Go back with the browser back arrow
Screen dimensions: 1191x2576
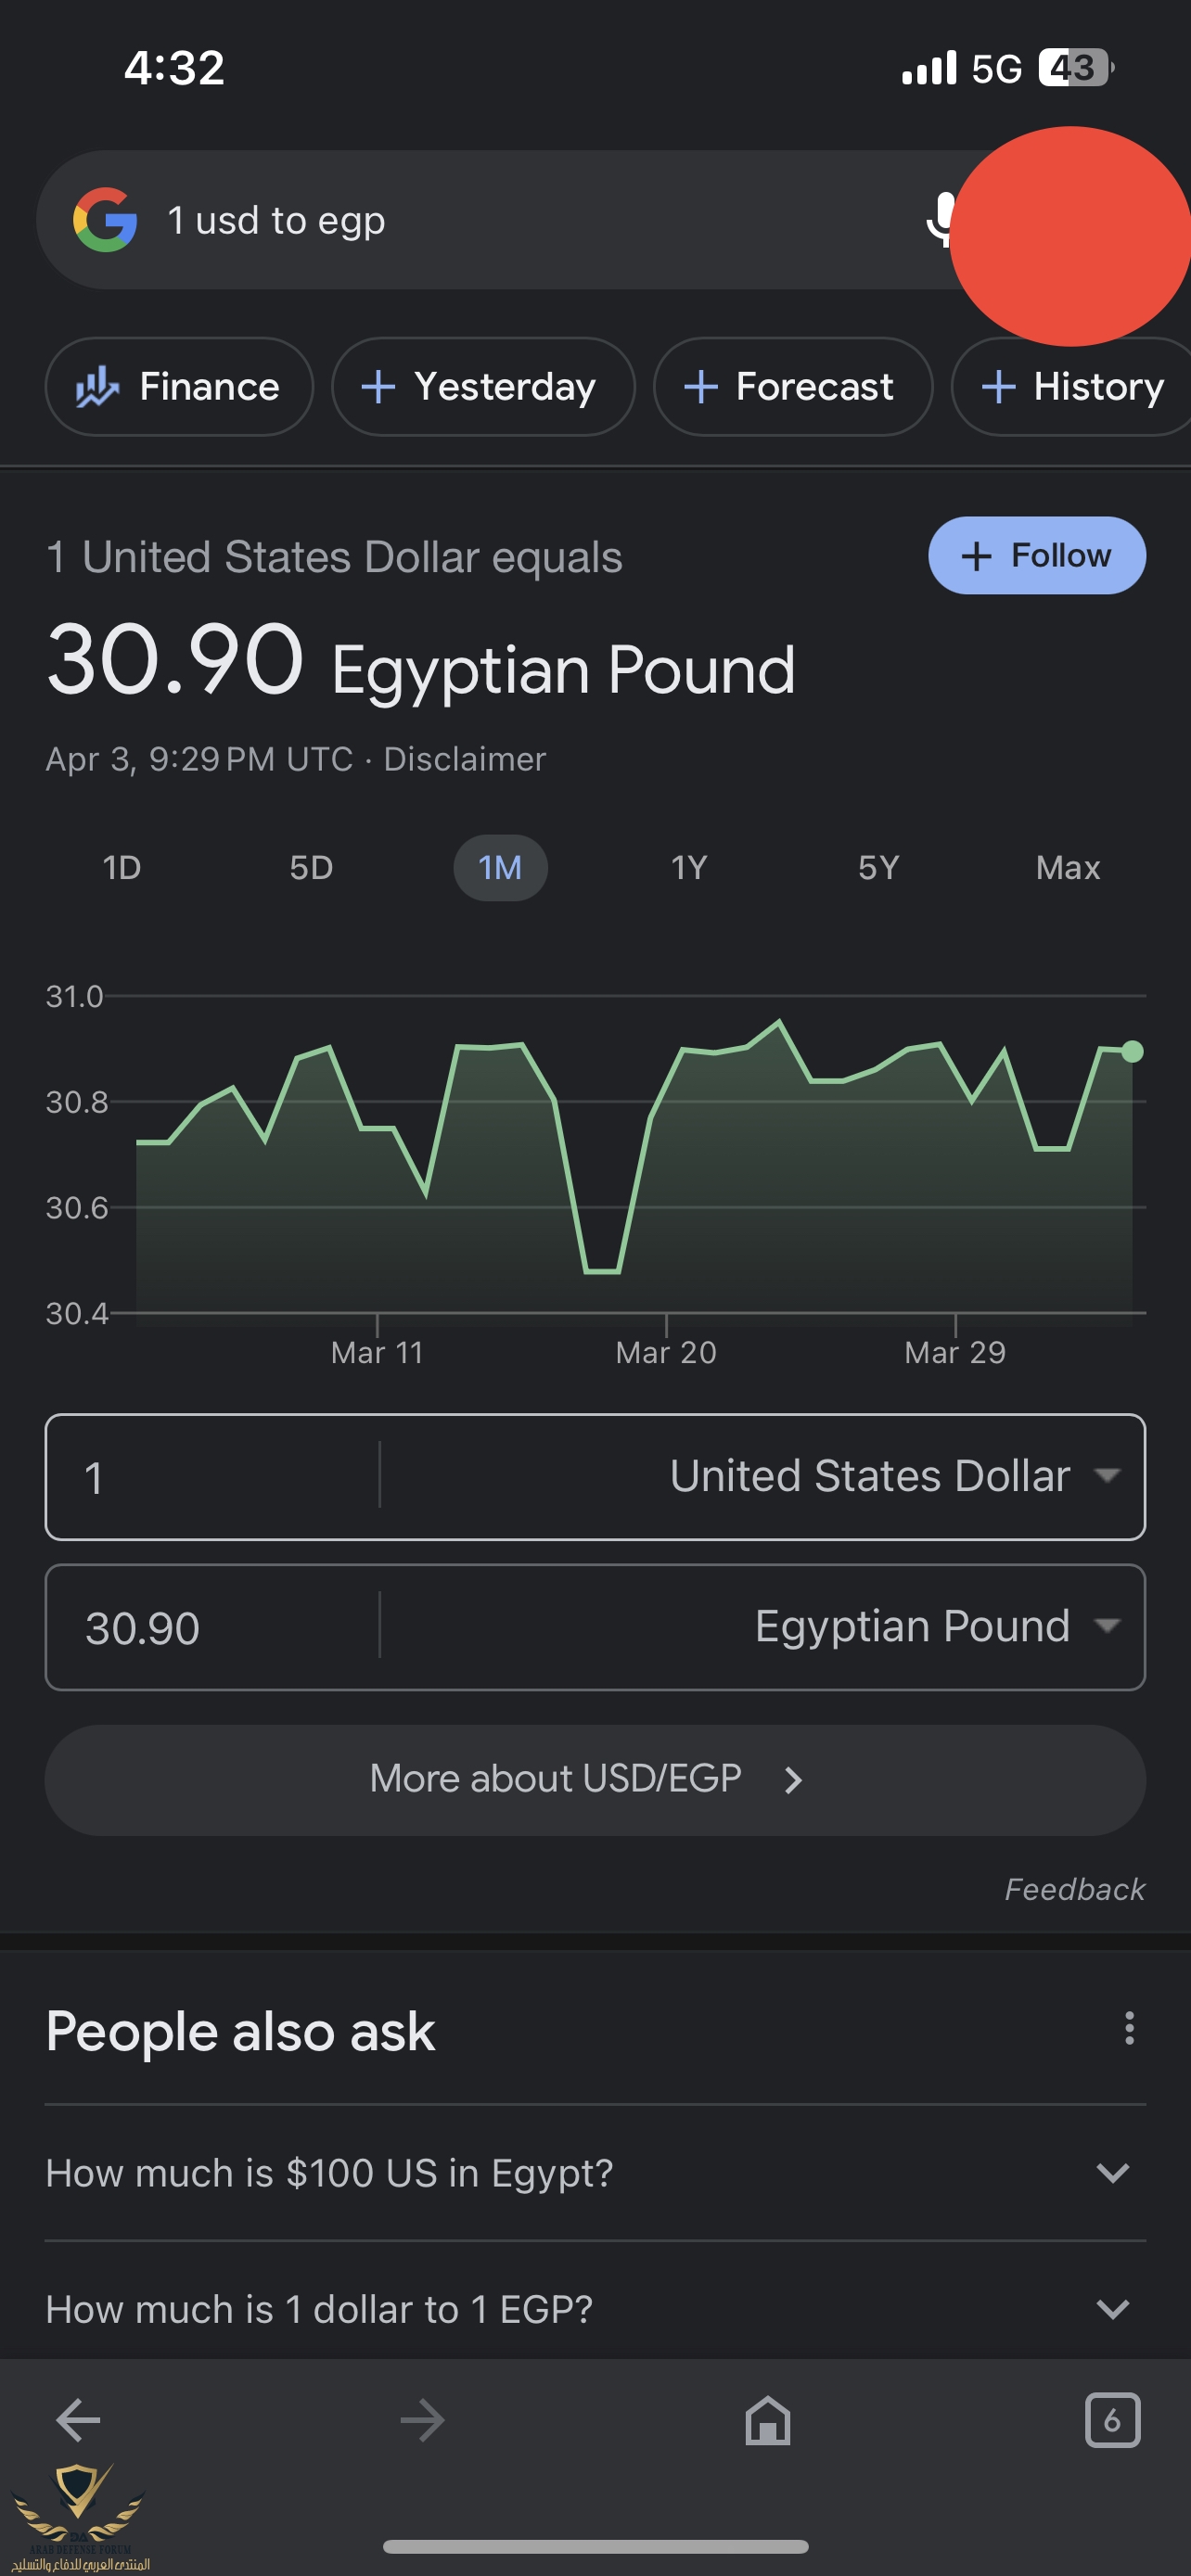[x=78, y=2420]
